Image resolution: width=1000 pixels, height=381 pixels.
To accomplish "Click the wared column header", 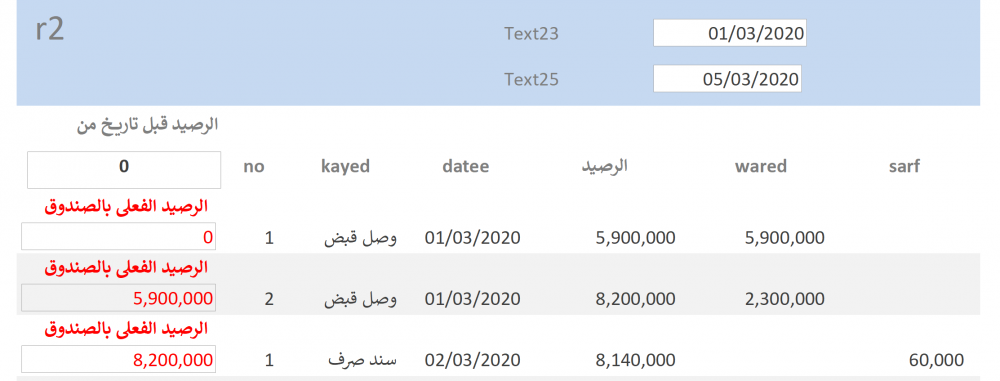I will [760, 167].
